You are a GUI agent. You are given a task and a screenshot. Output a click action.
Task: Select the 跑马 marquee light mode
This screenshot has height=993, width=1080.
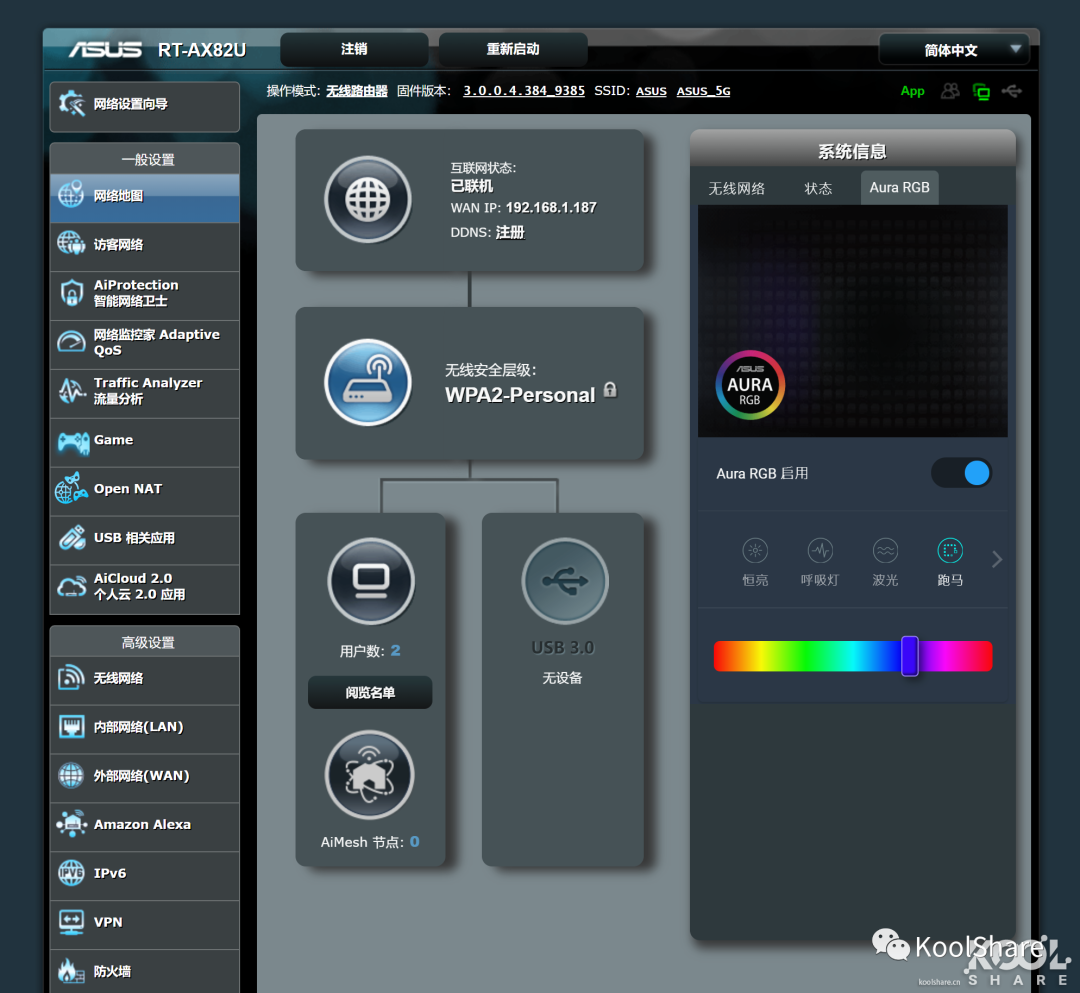point(950,562)
